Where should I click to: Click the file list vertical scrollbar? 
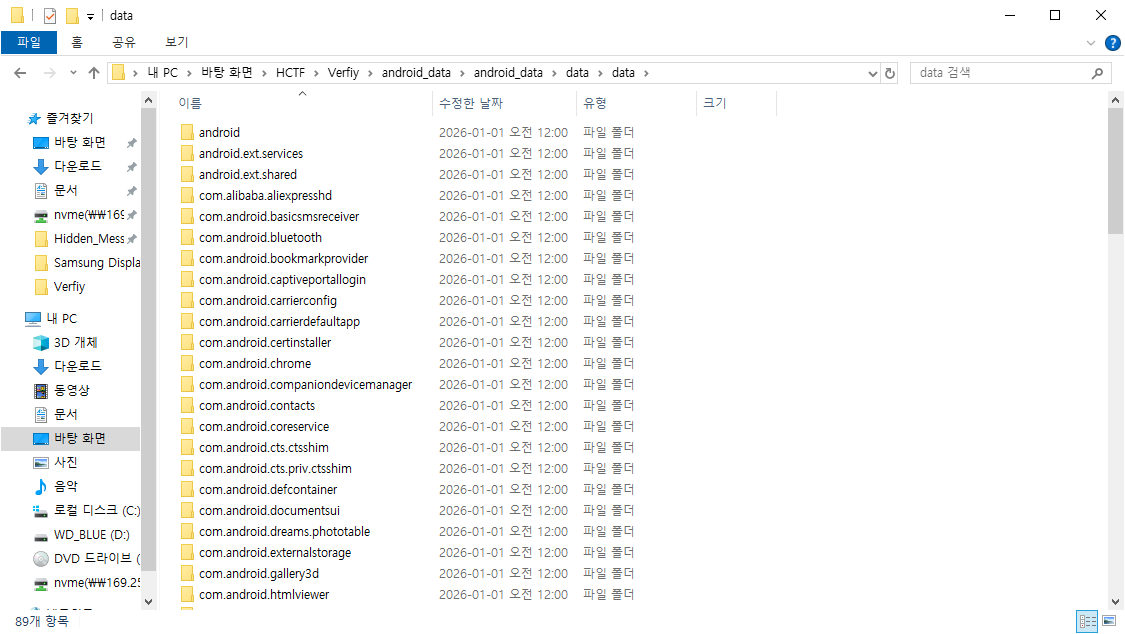point(1116,350)
